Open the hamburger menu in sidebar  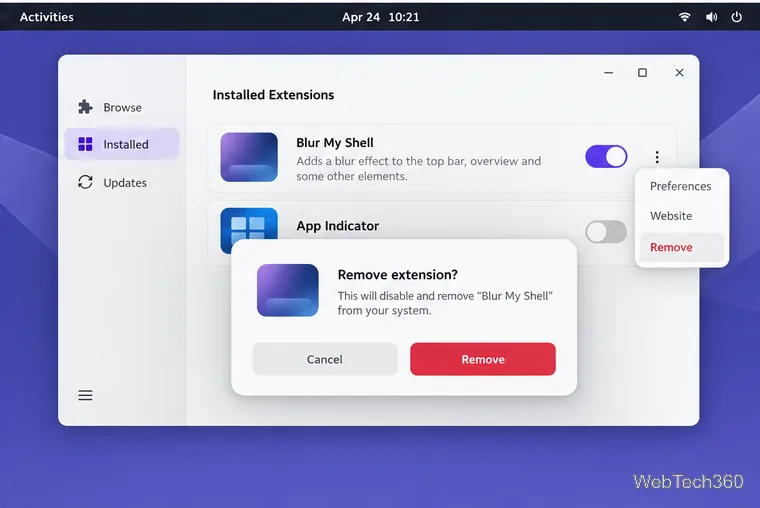click(85, 395)
